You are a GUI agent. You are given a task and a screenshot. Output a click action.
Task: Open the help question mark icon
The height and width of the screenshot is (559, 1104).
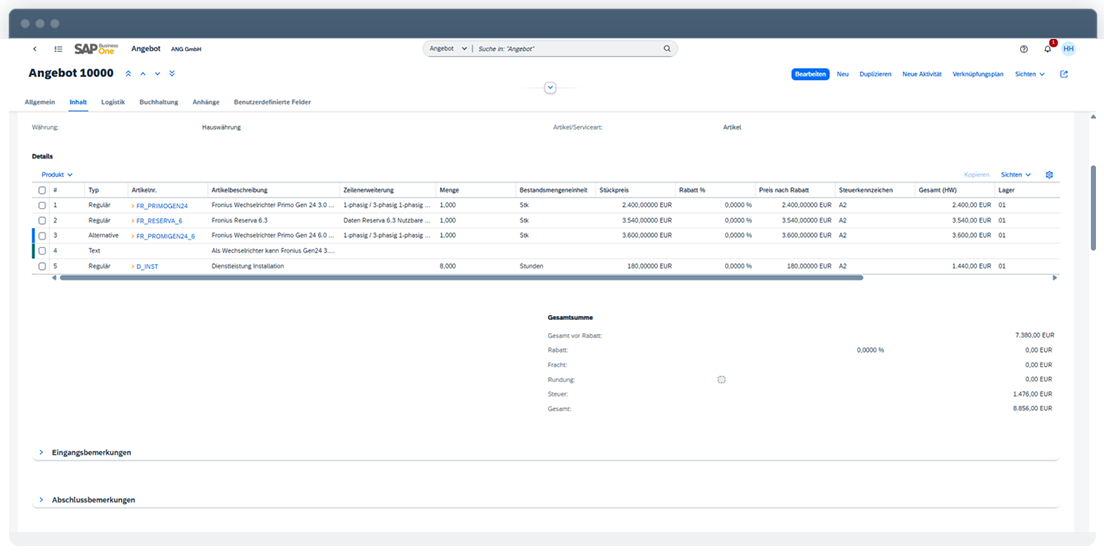point(1023,49)
